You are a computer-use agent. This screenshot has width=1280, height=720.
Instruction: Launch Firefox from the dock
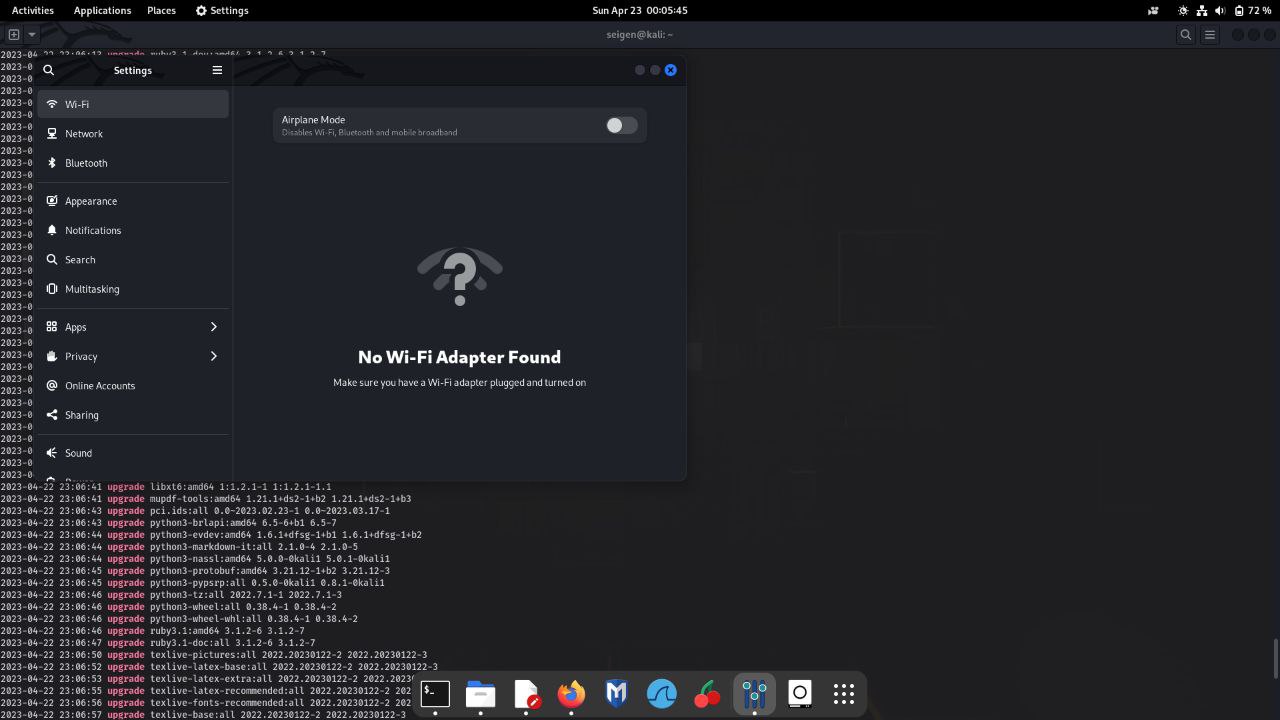571,693
